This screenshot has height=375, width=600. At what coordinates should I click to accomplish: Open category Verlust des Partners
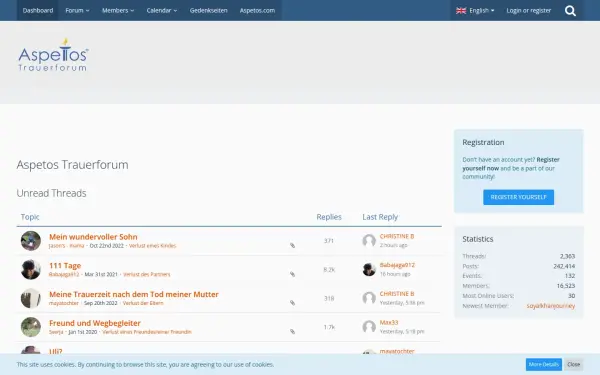coord(147,274)
